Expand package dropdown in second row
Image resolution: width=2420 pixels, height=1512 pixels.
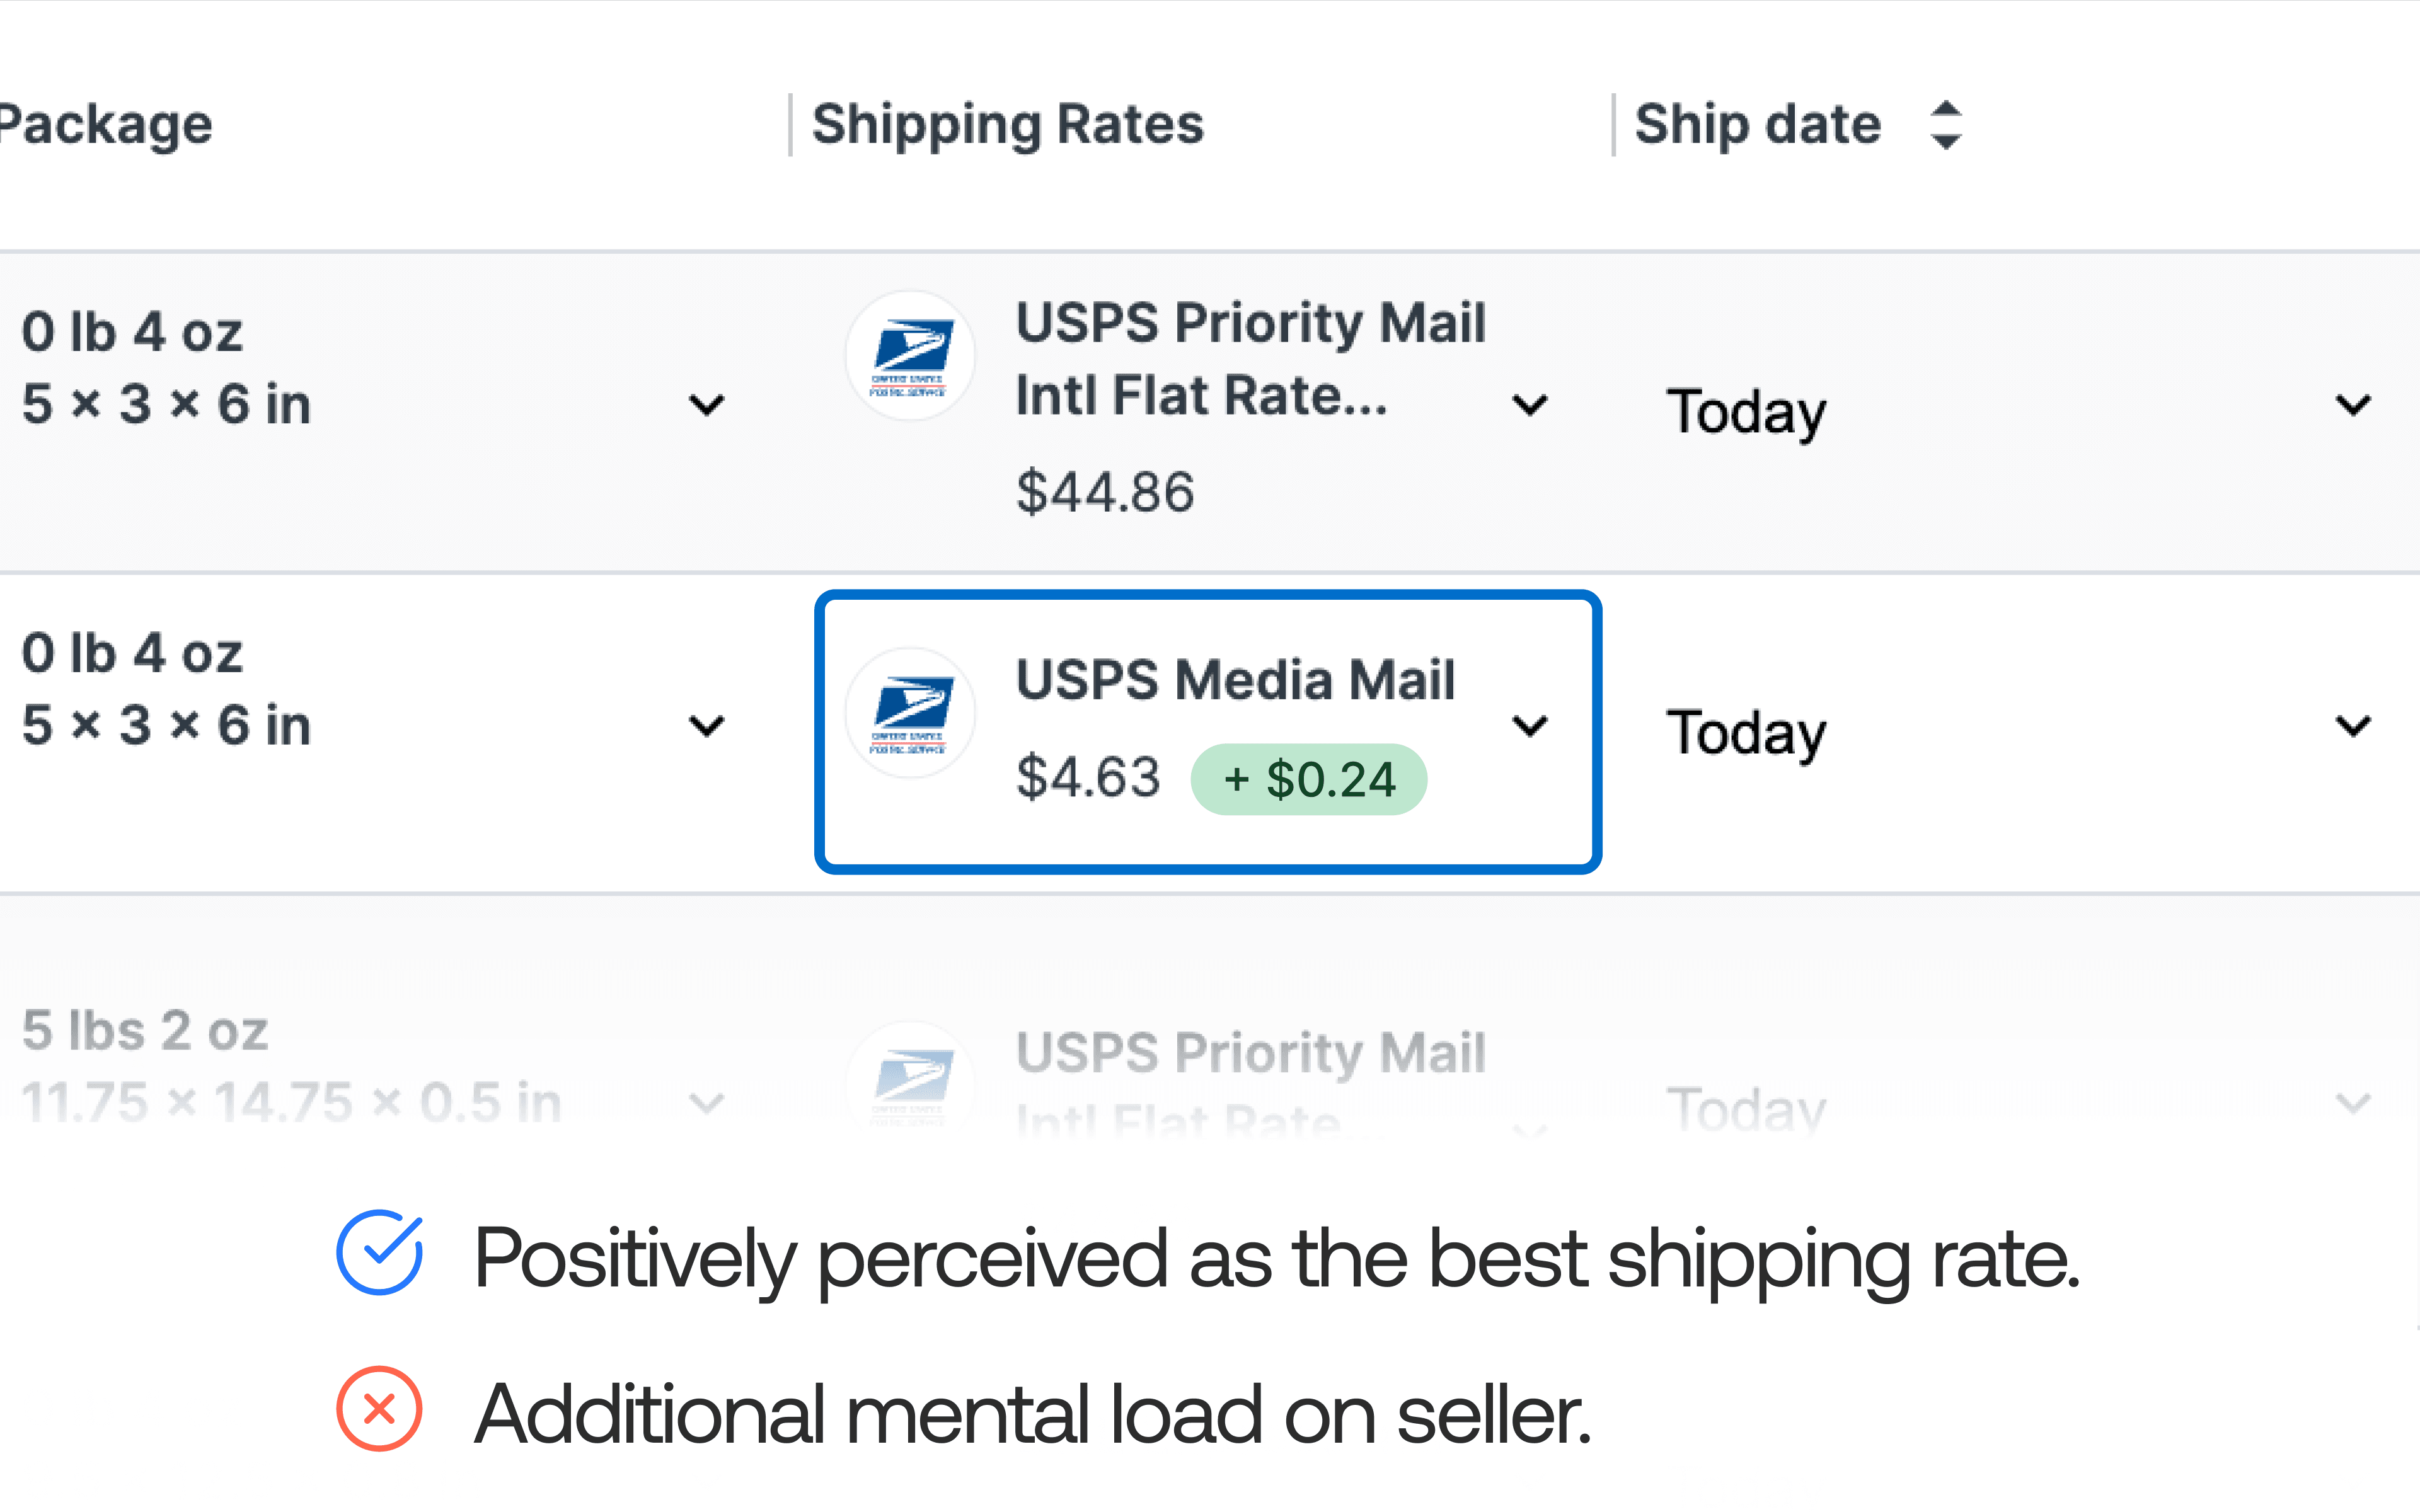click(x=707, y=726)
